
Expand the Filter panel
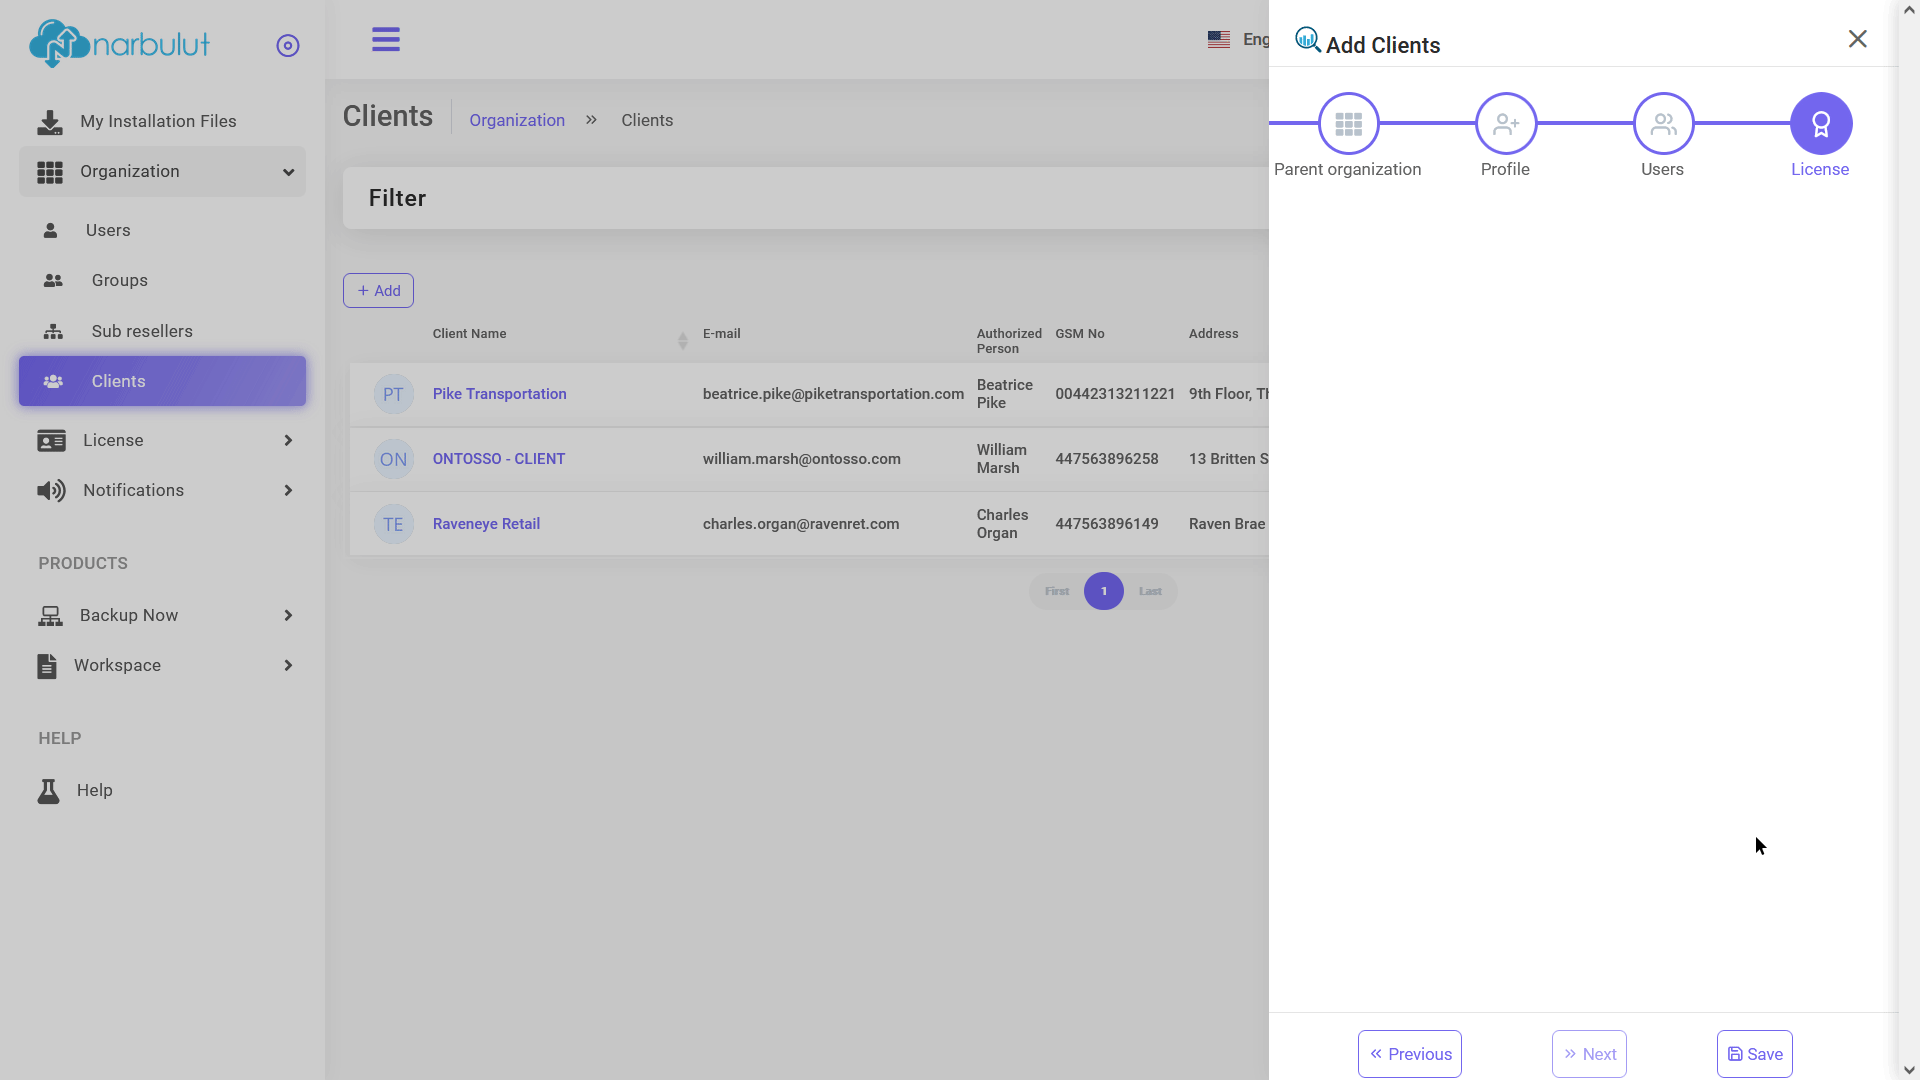pos(806,198)
